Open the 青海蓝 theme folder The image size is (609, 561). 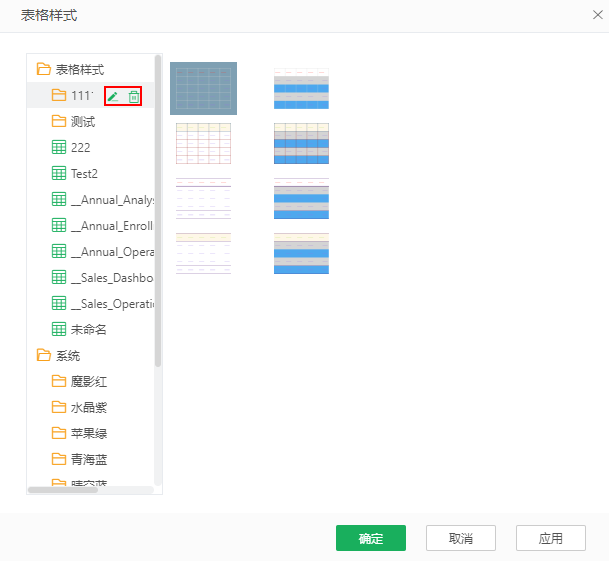point(89,460)
